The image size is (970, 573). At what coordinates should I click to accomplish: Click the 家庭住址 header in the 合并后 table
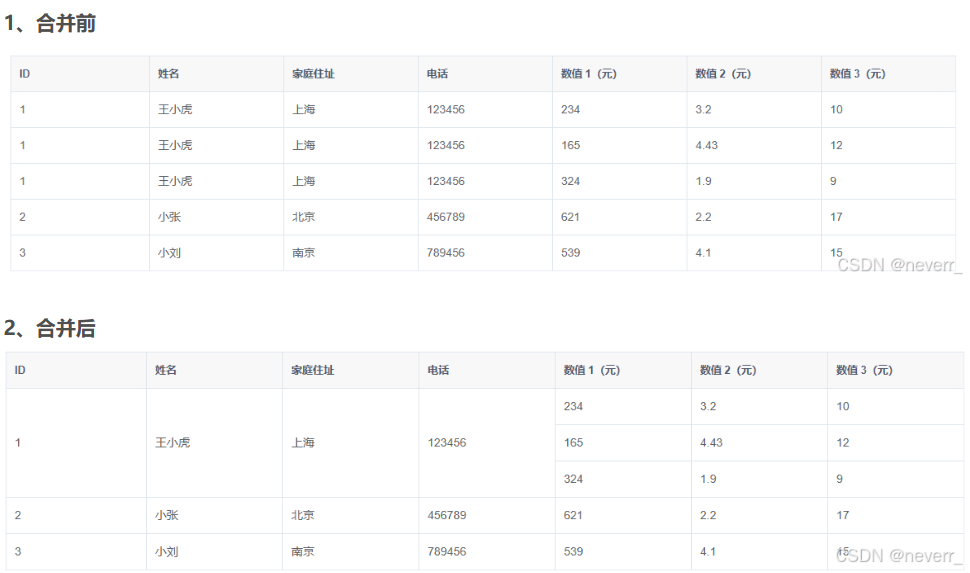[312, 370]
